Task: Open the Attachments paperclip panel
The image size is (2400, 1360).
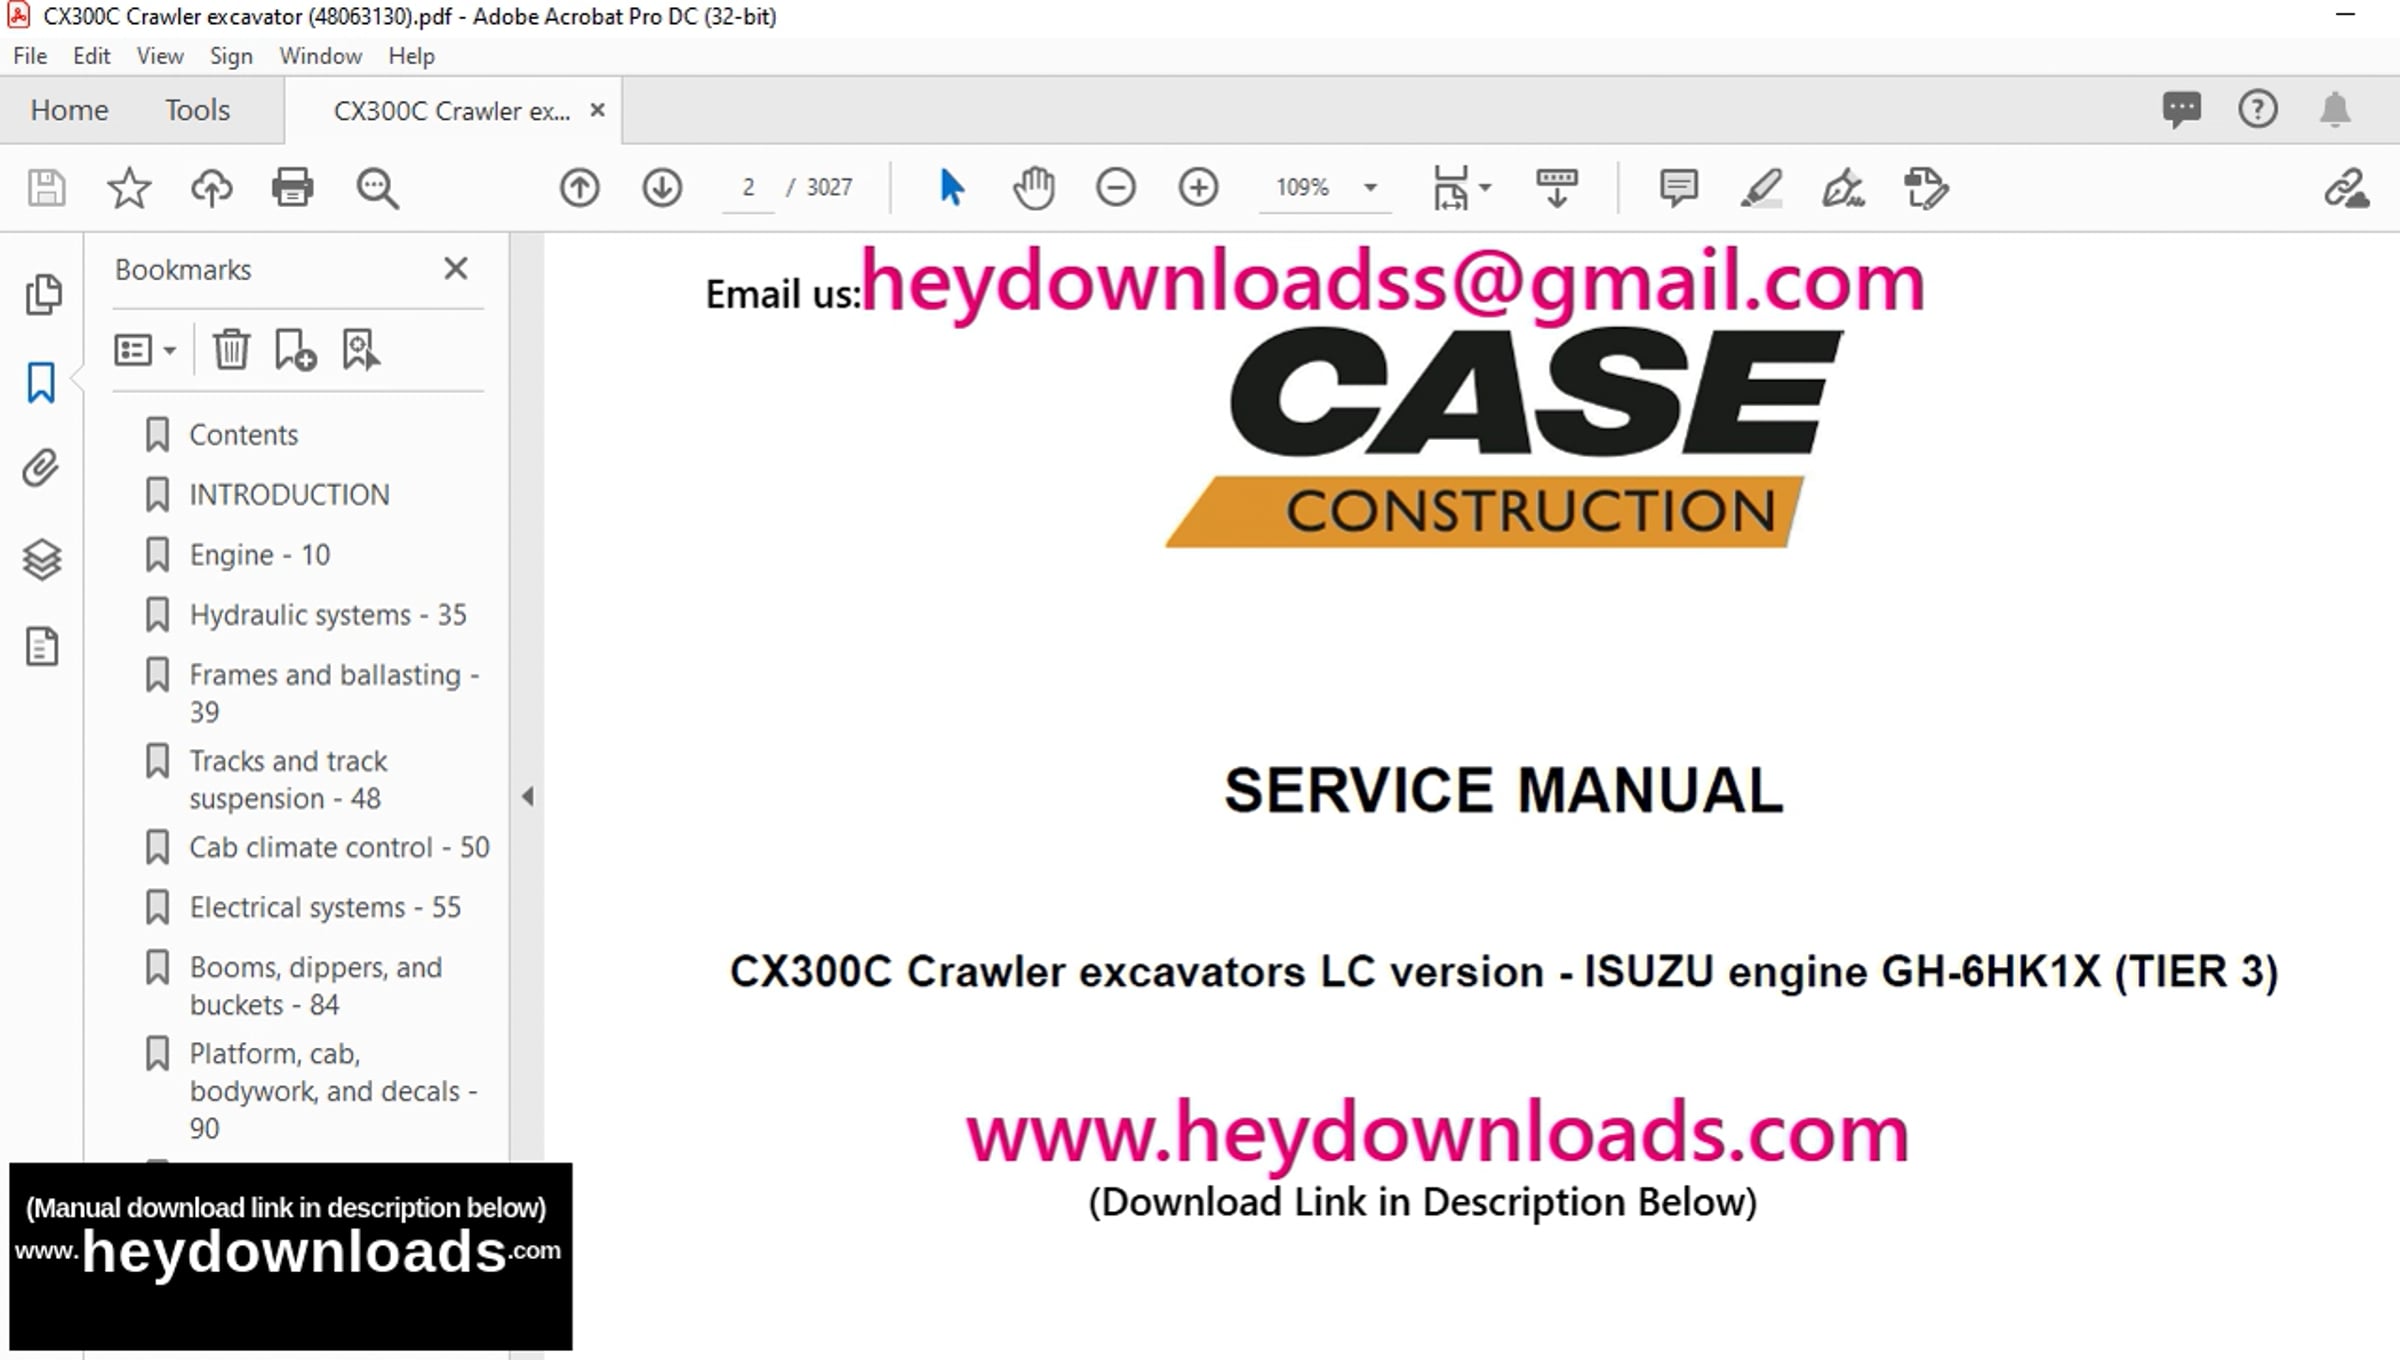Action: tap(41, 468)
